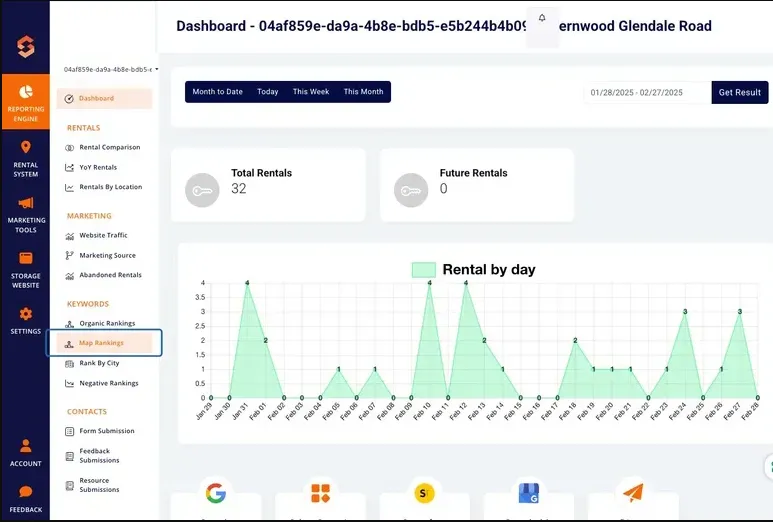Toggle the Rental by day legend swatch
Screen dimensions: 773x522
pyautogui.click(x=424, y=270)
